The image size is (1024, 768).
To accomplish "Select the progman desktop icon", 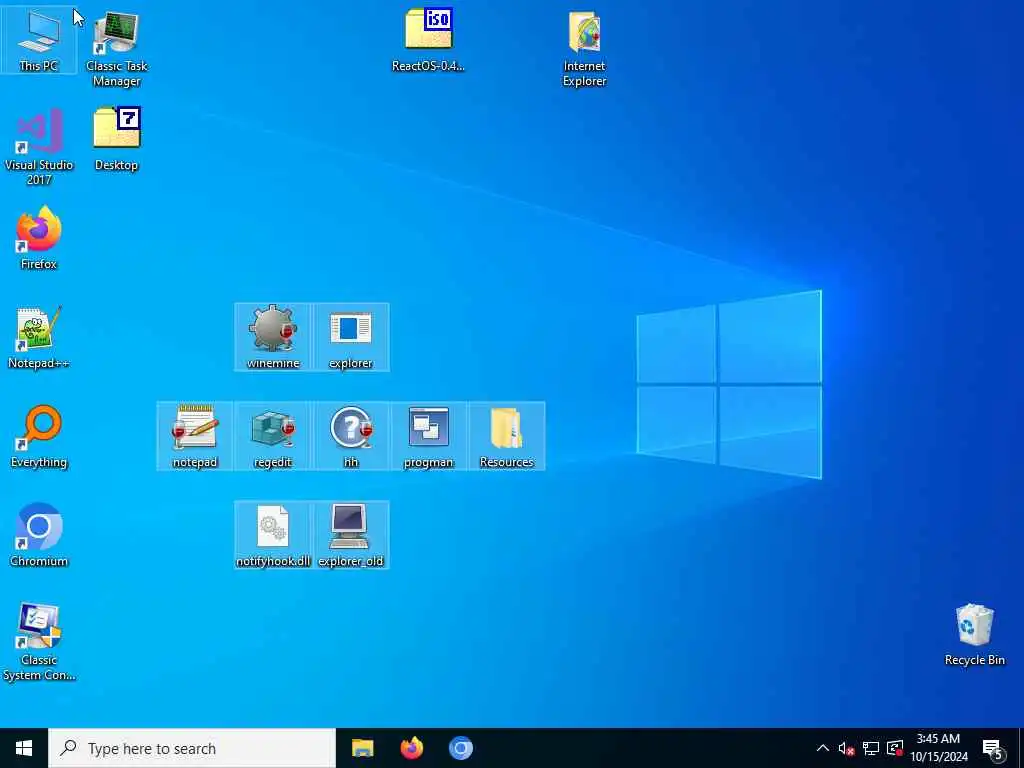I will click(428, 436).
